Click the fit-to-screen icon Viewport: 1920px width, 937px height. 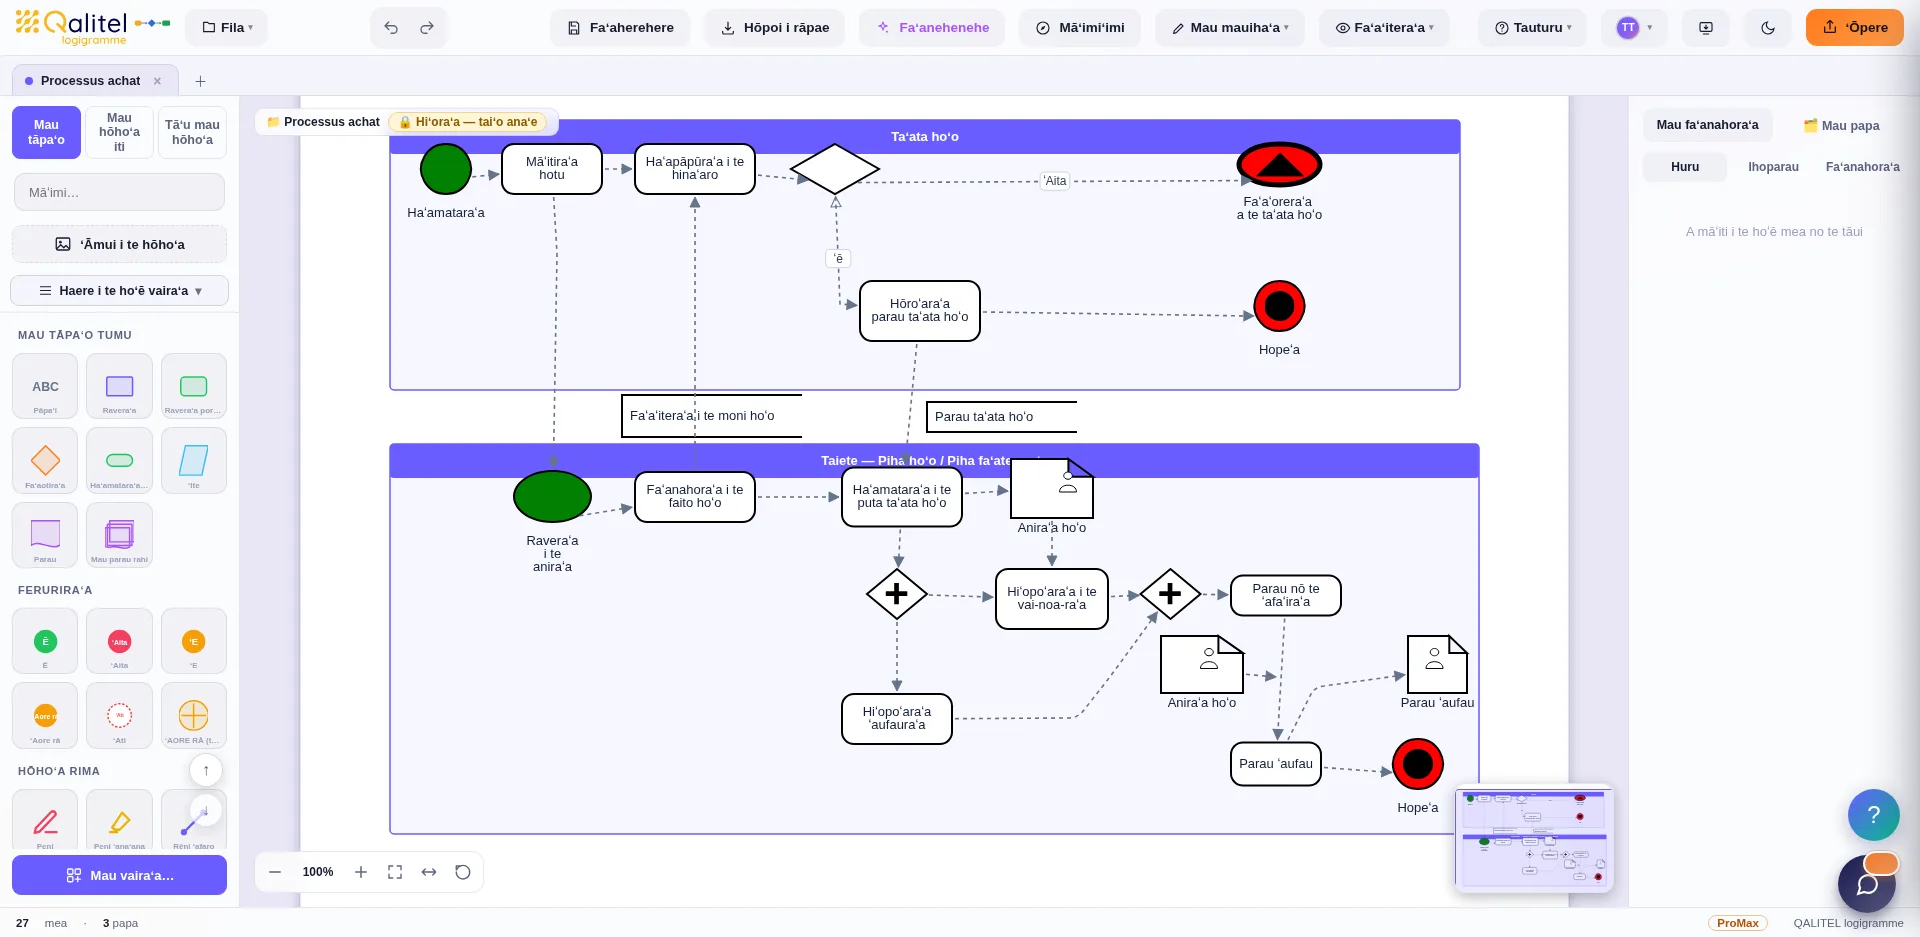[395, 872]
